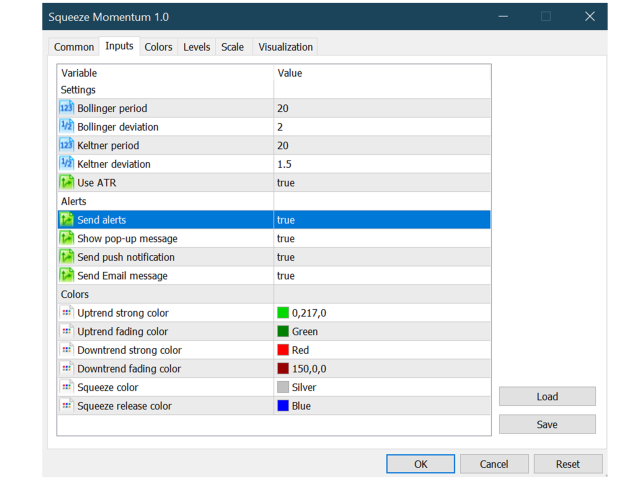Edit the Bollinger period value field
Image resolution: width=640 pixels, height=480 pixels.
(380, 108)
